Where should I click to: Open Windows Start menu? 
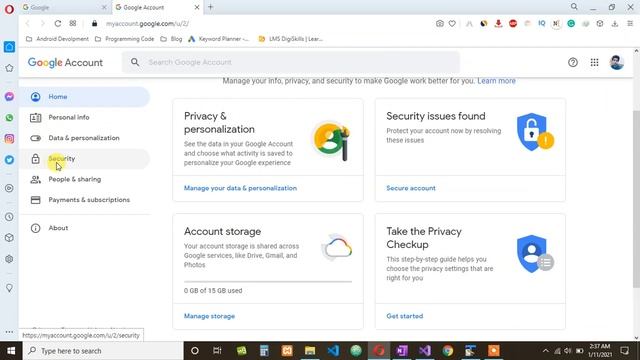[x=11, y=351]
